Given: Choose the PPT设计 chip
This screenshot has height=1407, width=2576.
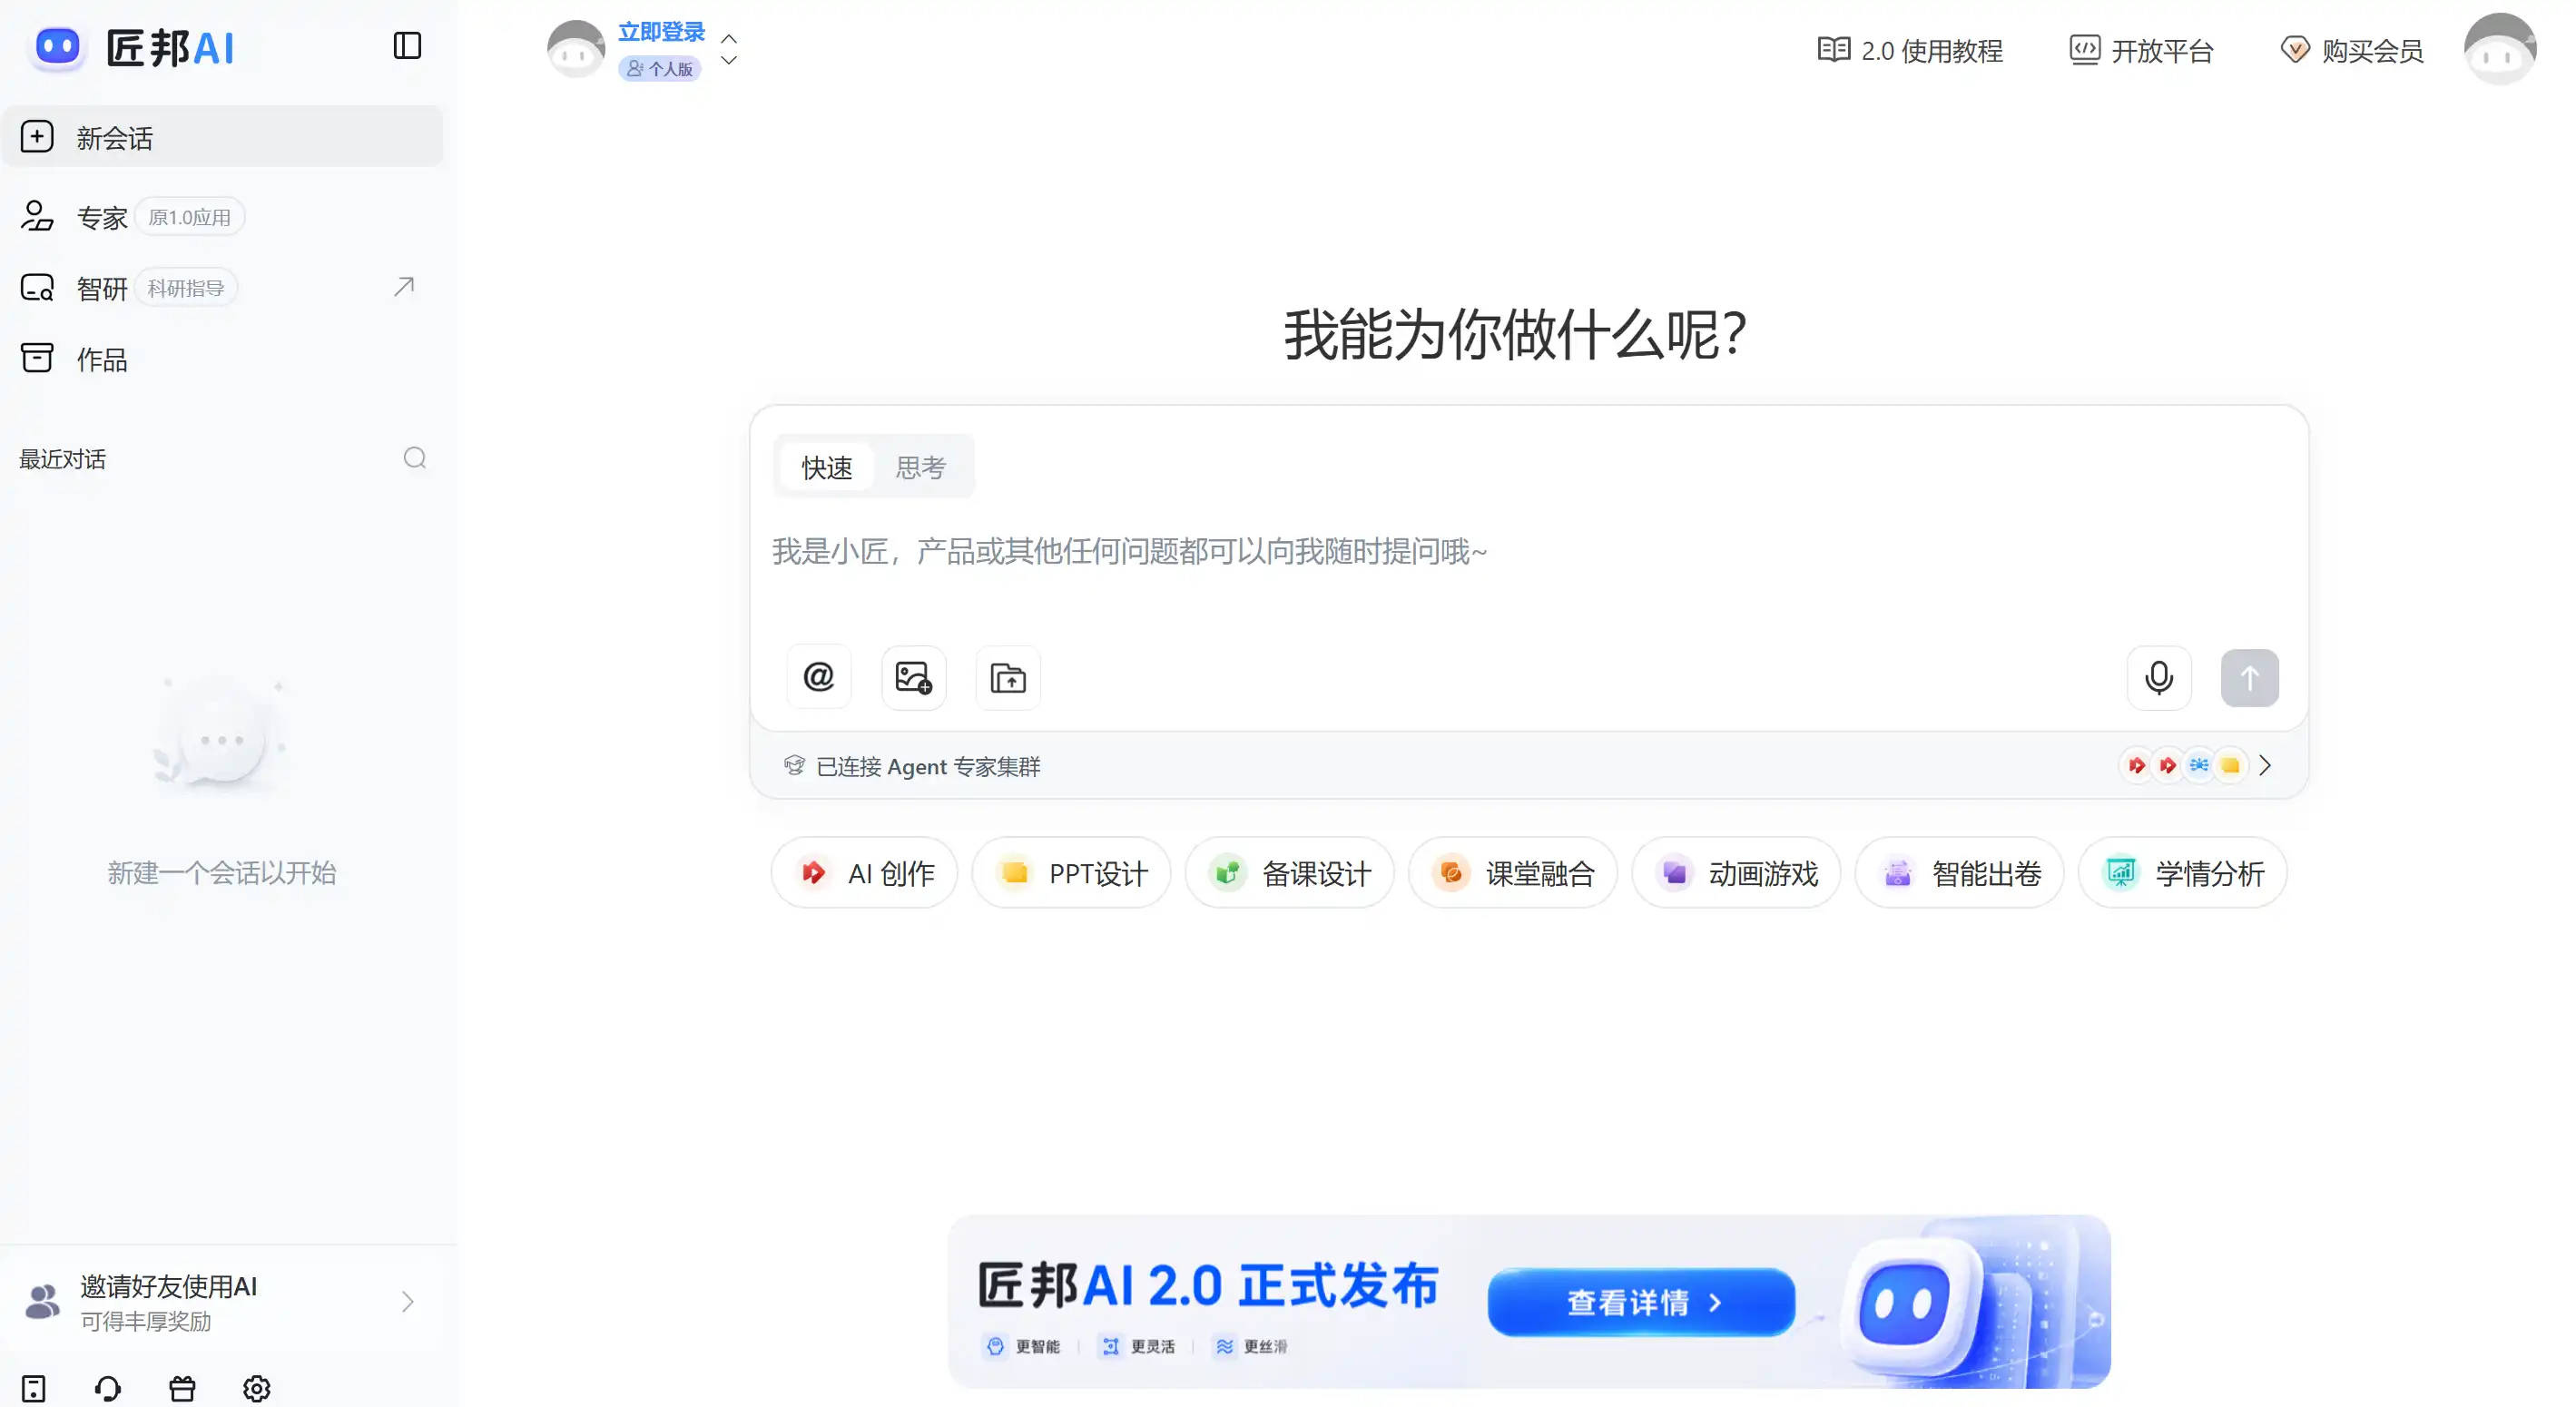Looking at the screenshot, I should click(x=1071, y=873).
